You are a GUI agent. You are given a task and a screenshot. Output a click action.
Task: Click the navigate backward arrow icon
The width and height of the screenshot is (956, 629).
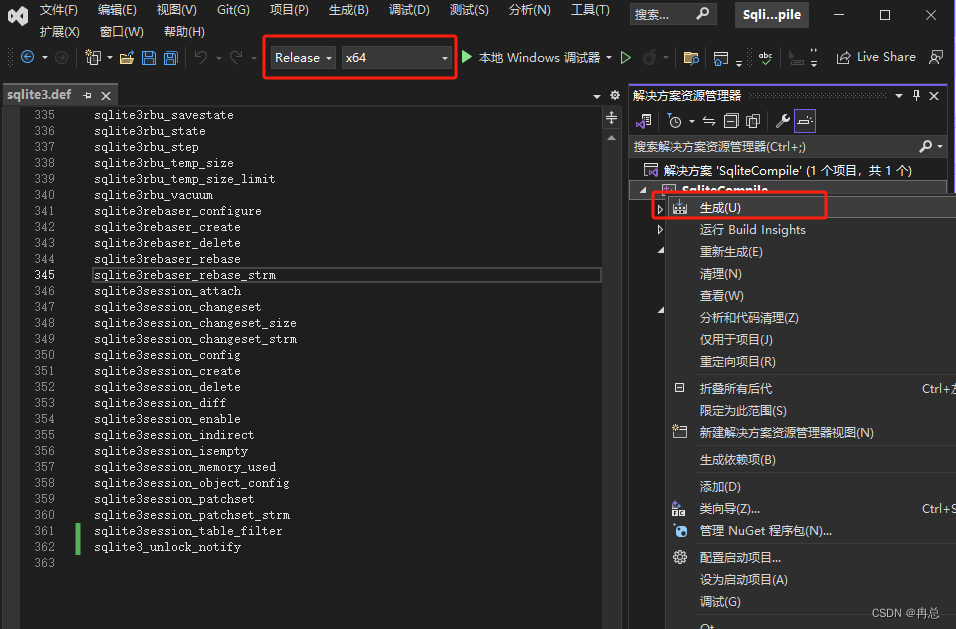(27, 57)
